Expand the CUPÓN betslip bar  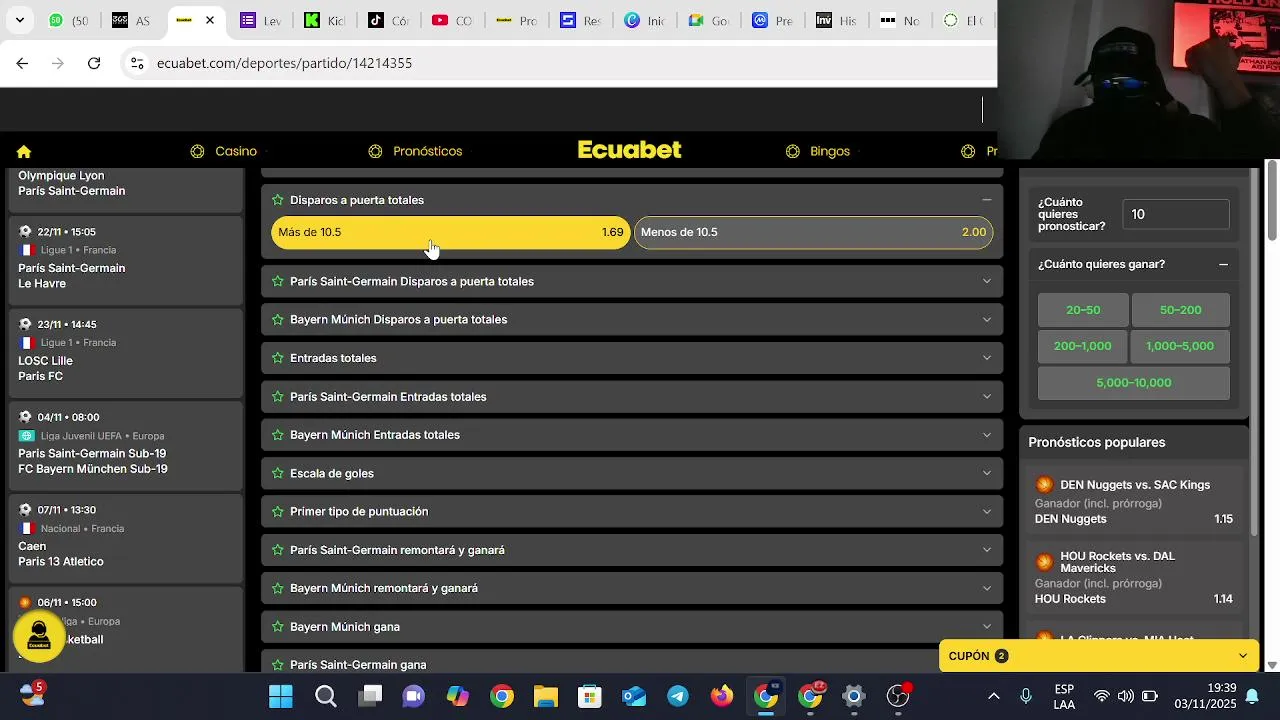pos(1098,656)
